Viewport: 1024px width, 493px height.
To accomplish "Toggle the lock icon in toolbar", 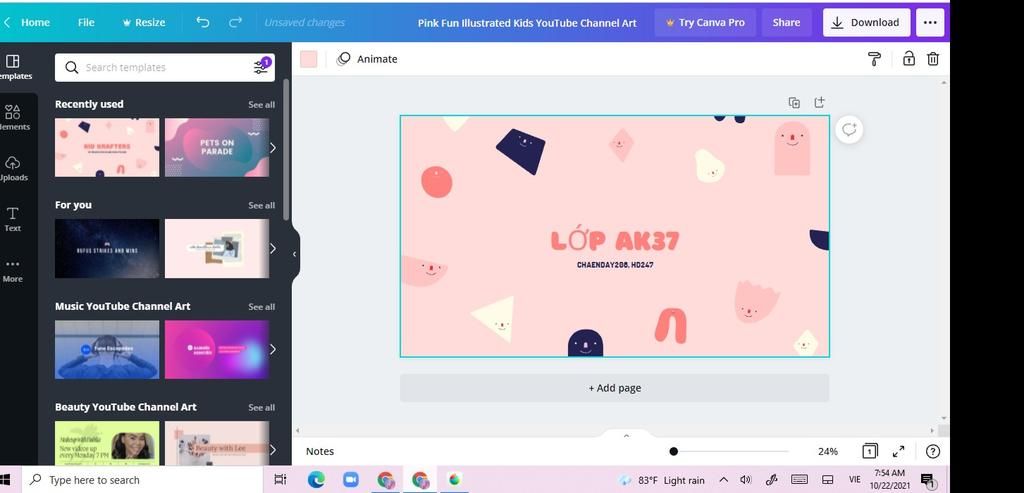I will coord(908,59).
